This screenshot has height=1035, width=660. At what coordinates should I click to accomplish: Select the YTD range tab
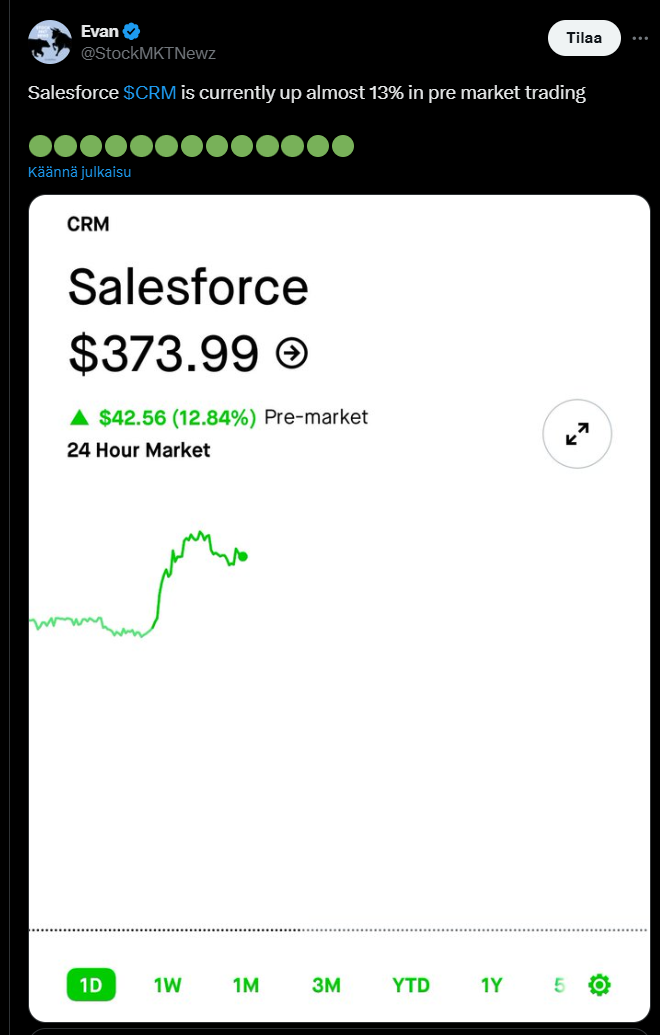[x=410, y=985]
